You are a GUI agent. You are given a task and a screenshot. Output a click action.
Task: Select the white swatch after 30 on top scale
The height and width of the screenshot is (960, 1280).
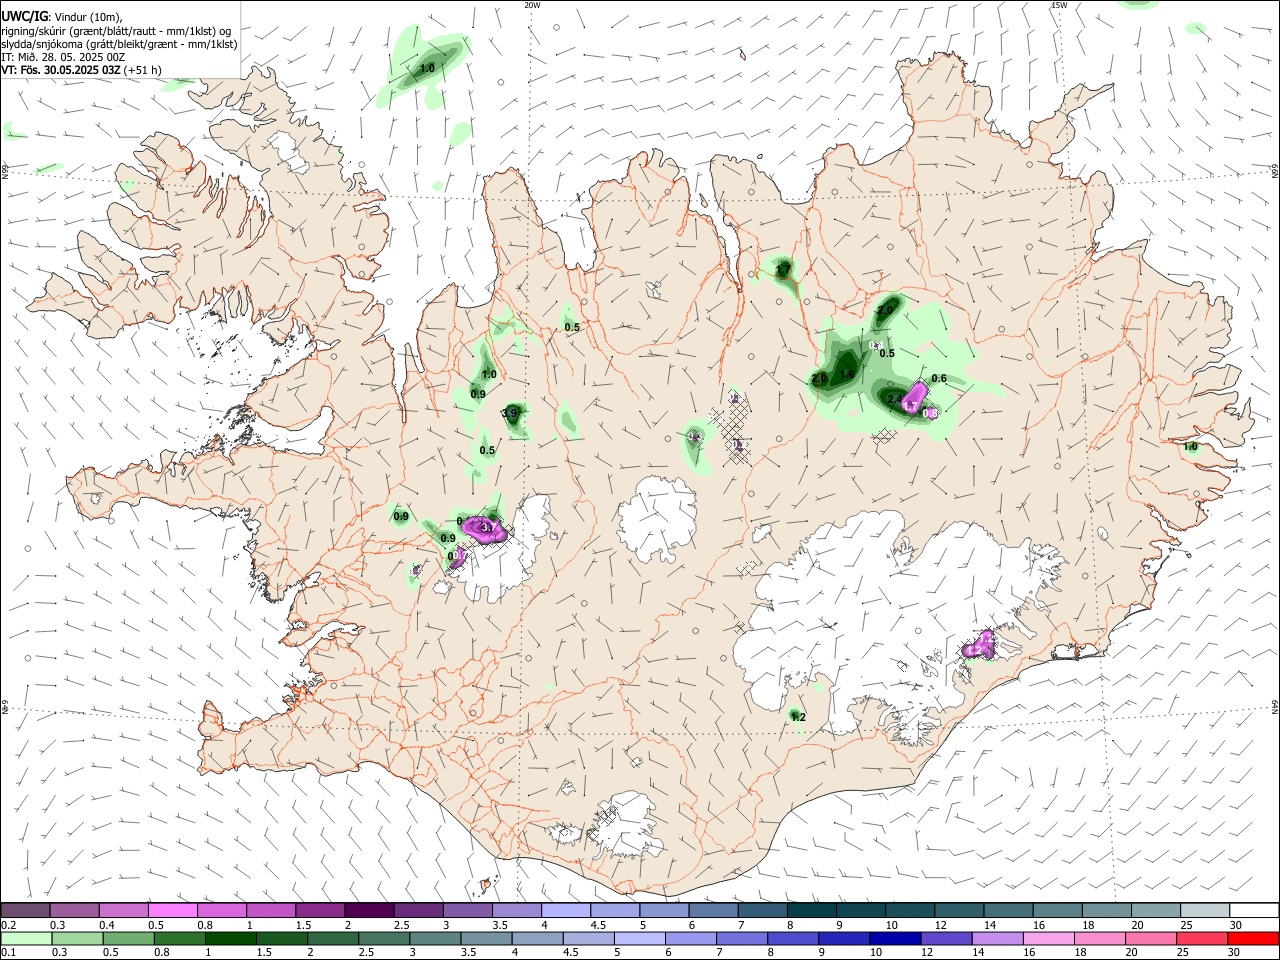coord(1252,910)
